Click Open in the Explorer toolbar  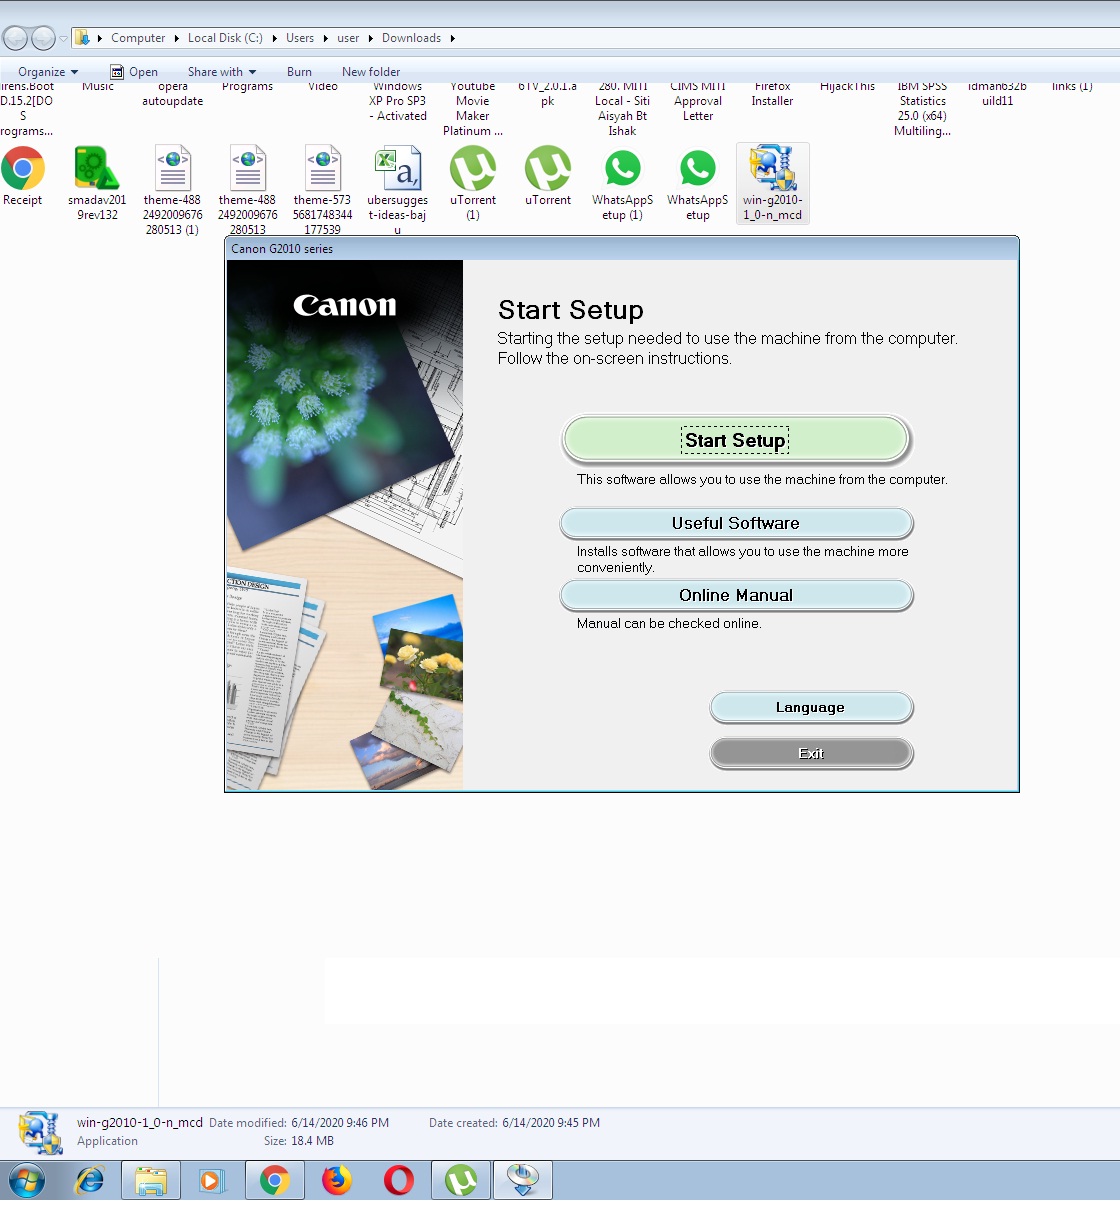click(x=134, y=72)
